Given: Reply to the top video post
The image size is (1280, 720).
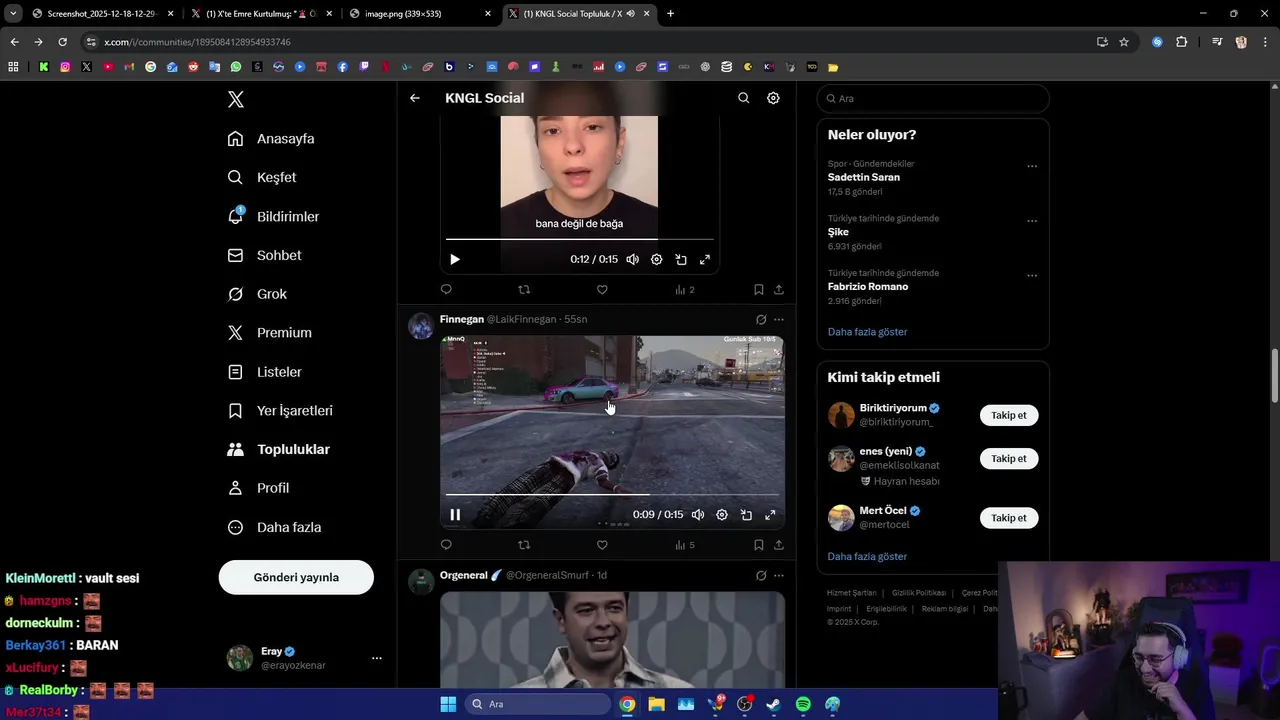Looking at the screenshot, I should 446,290.
